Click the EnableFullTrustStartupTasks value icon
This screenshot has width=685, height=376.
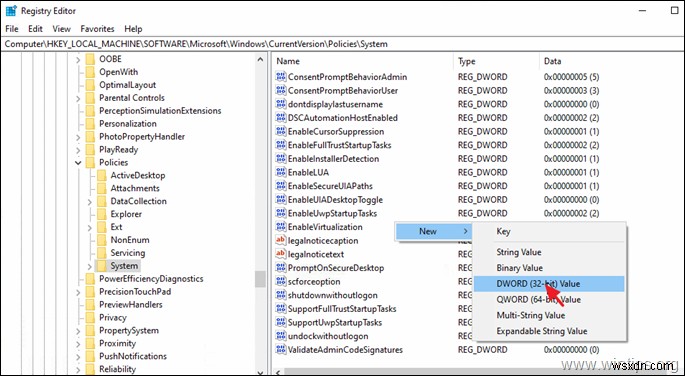tap(280, 145)
